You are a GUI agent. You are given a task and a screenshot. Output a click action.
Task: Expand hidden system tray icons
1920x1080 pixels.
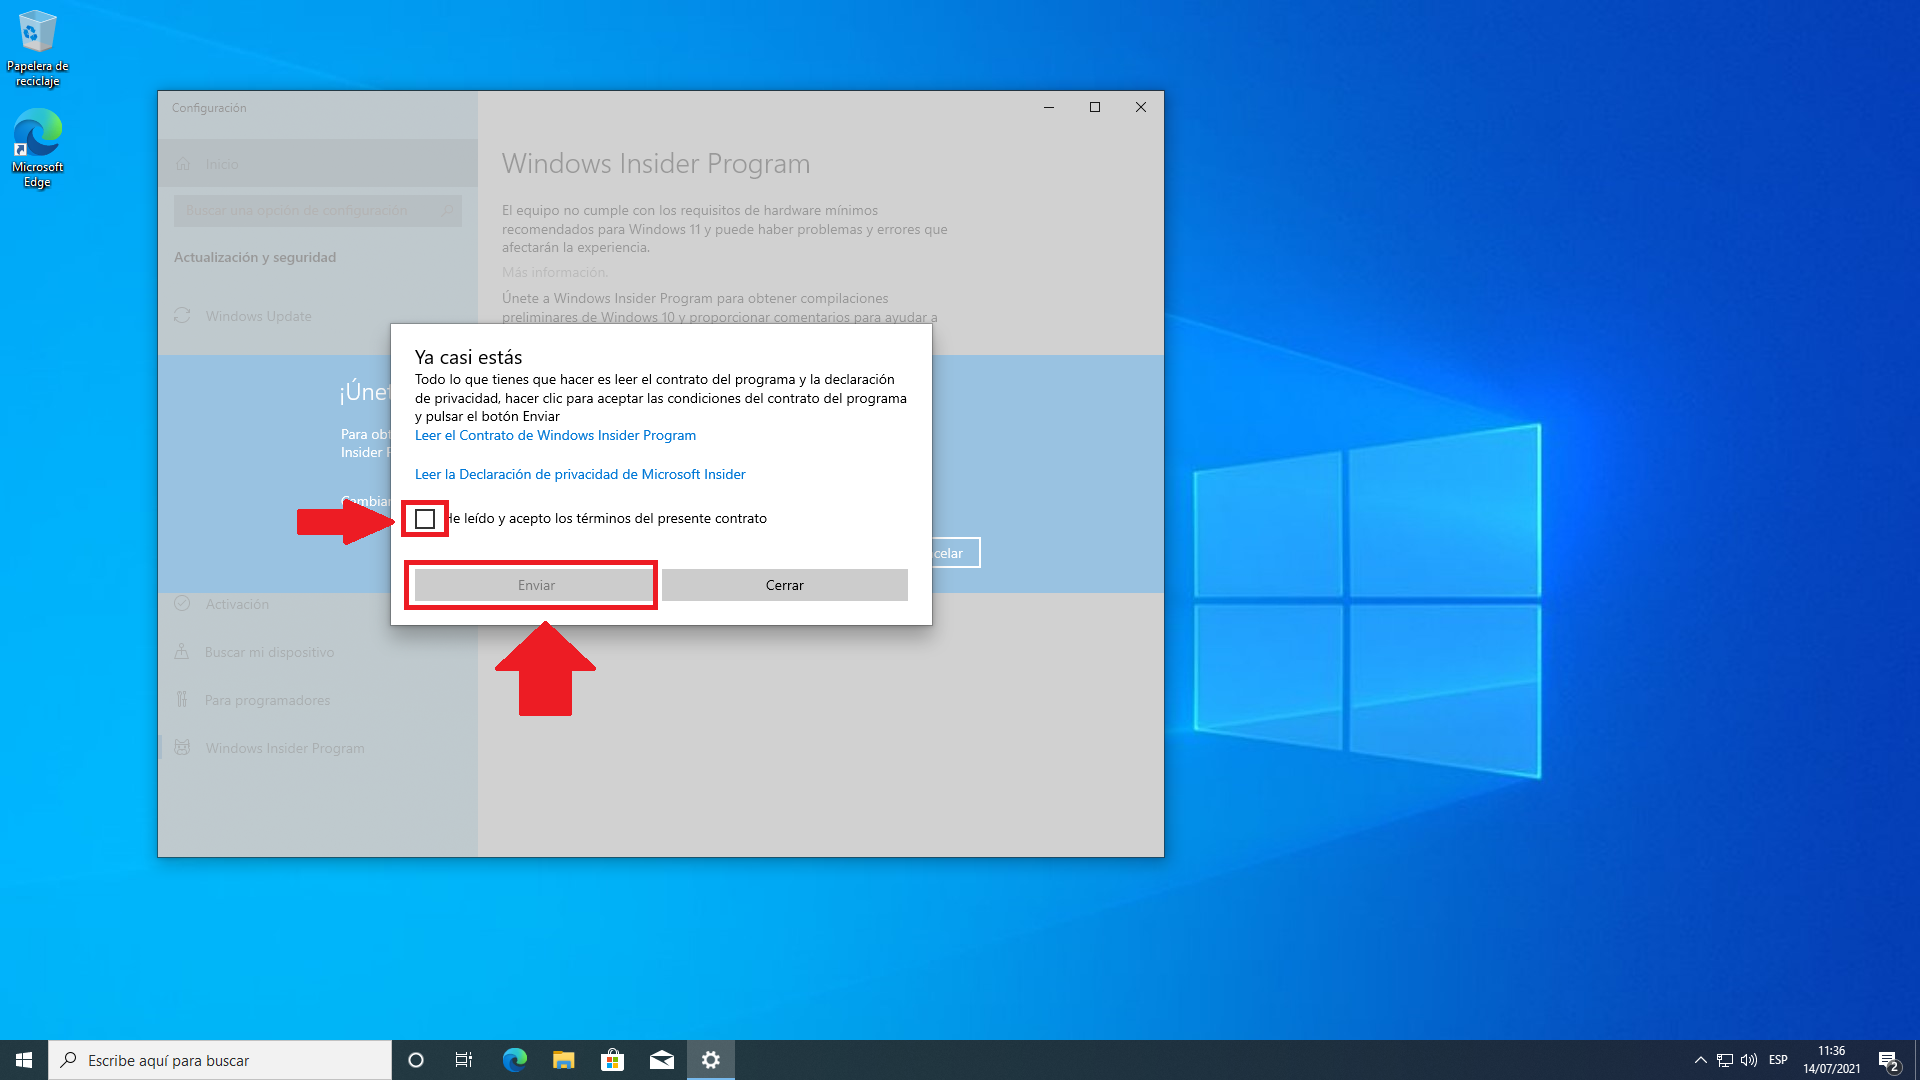pos(1700,1060)
